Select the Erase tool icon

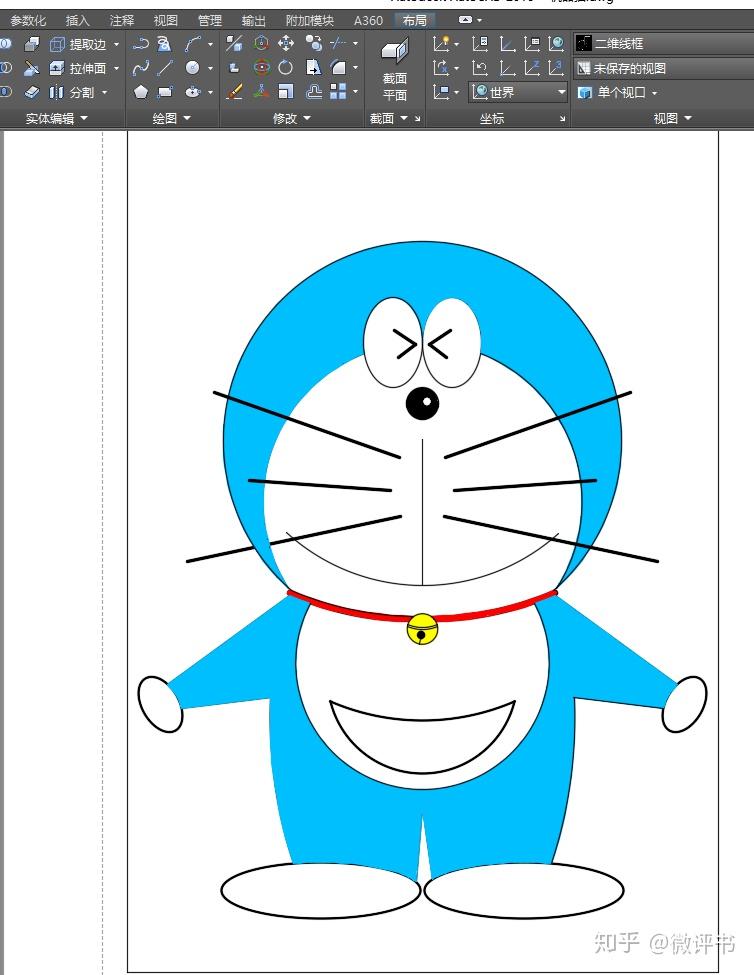[x=234, y=92]
